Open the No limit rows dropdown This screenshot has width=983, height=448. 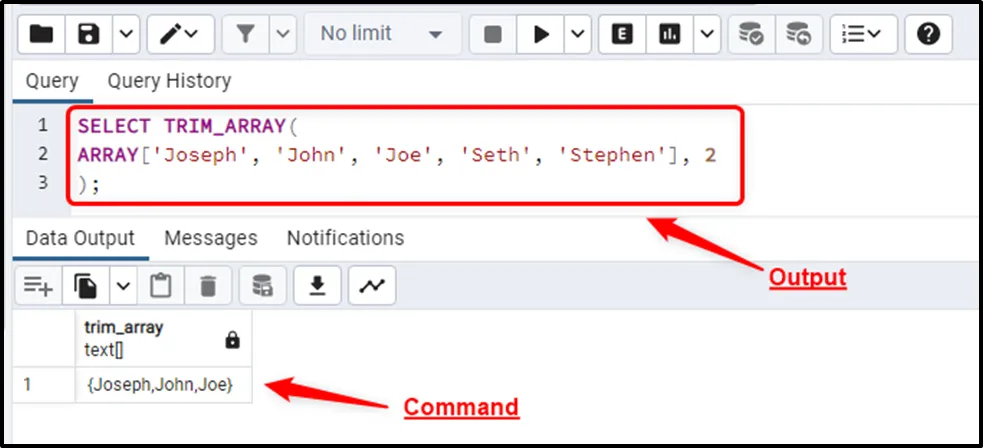381,34
